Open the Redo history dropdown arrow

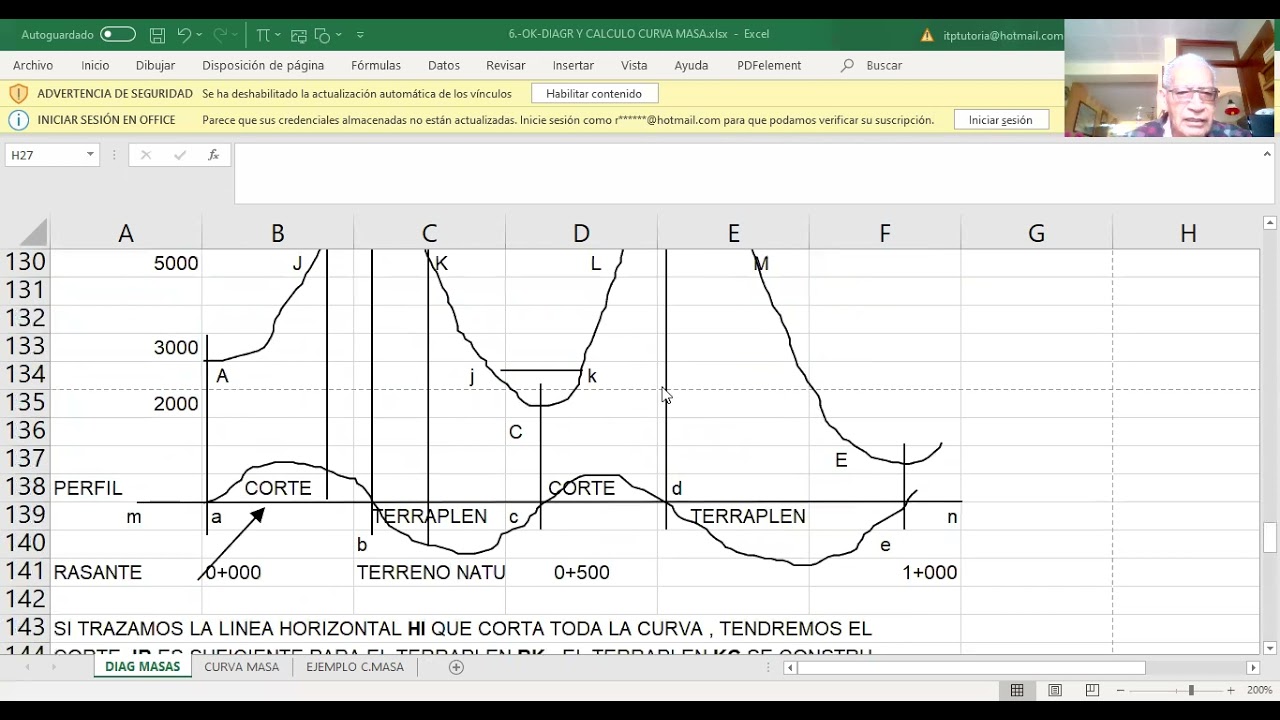[x=235, y=35]
